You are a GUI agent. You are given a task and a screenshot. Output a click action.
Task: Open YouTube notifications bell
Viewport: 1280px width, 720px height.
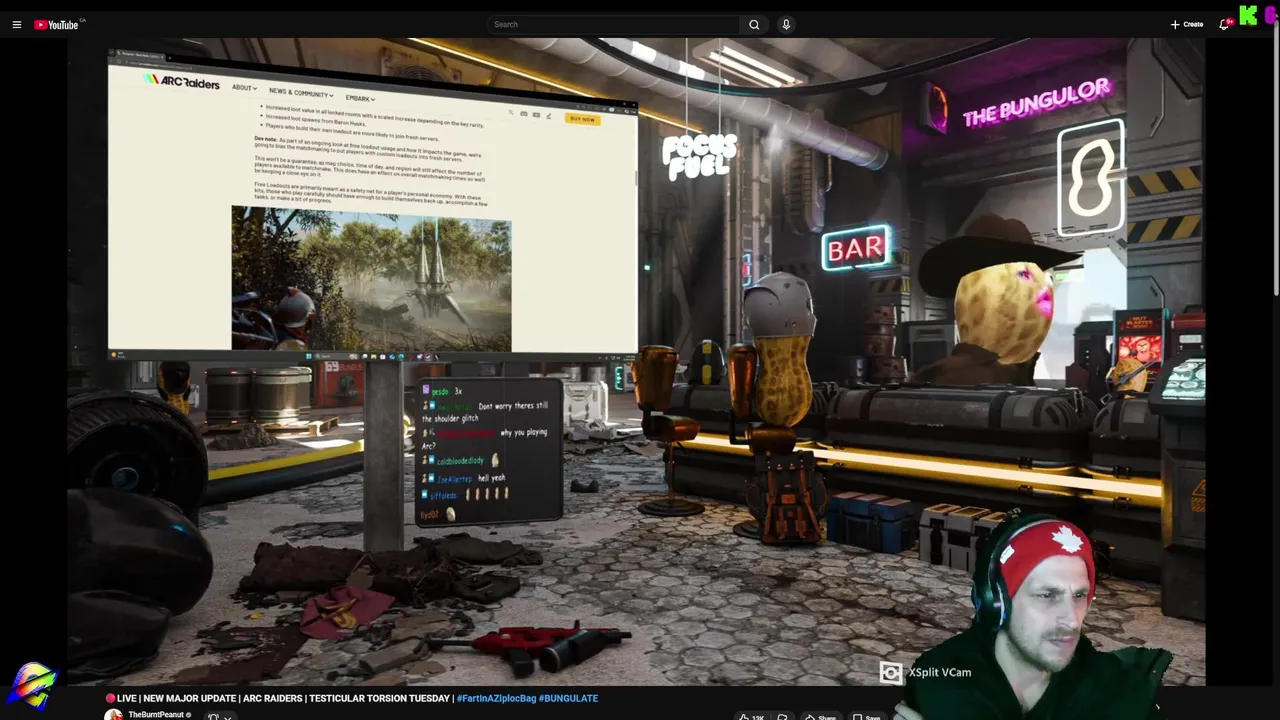tap(1224, 24)
